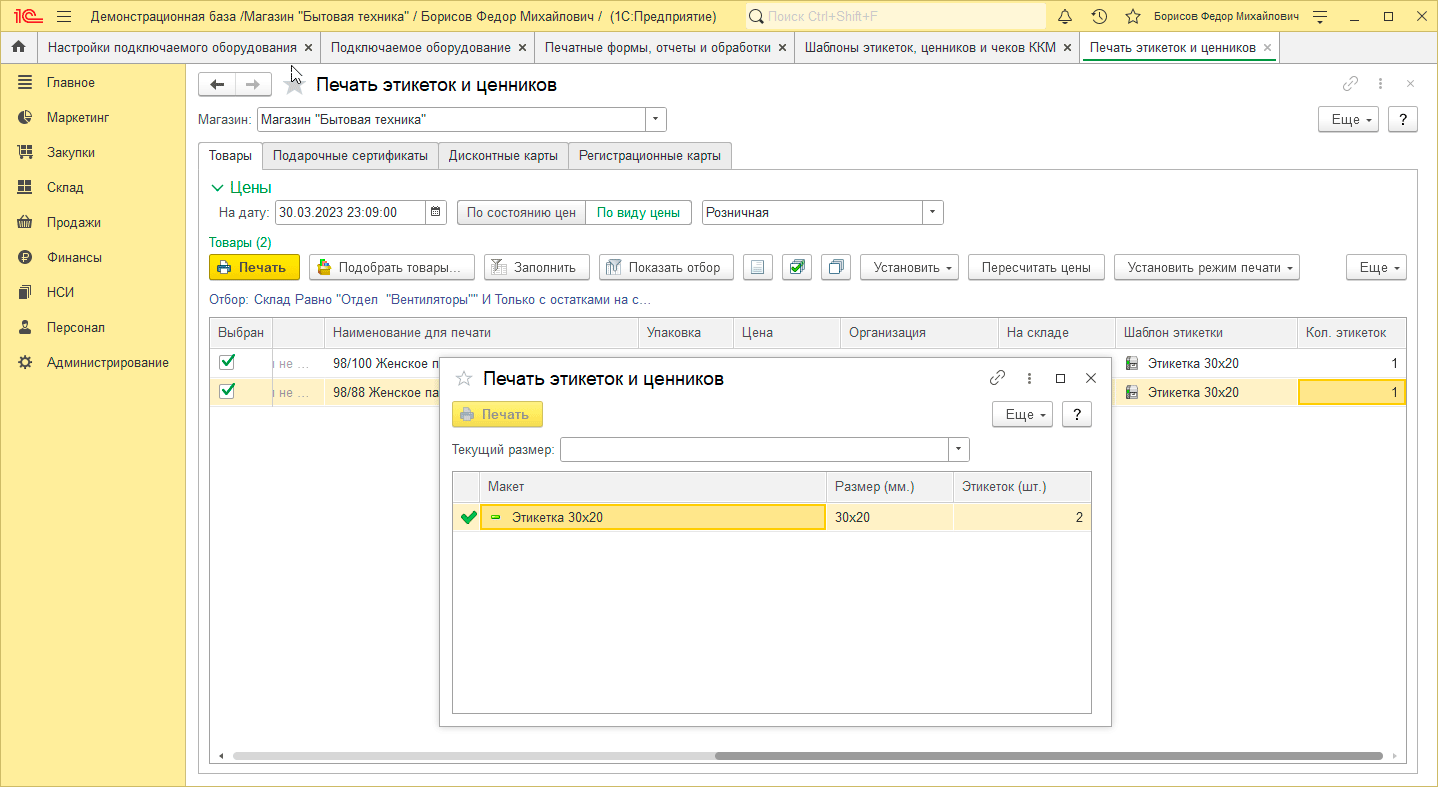This screenshot has height=787, width=1438.
Task: Click the copy rows toolbar icon
Action: point(835,267)
